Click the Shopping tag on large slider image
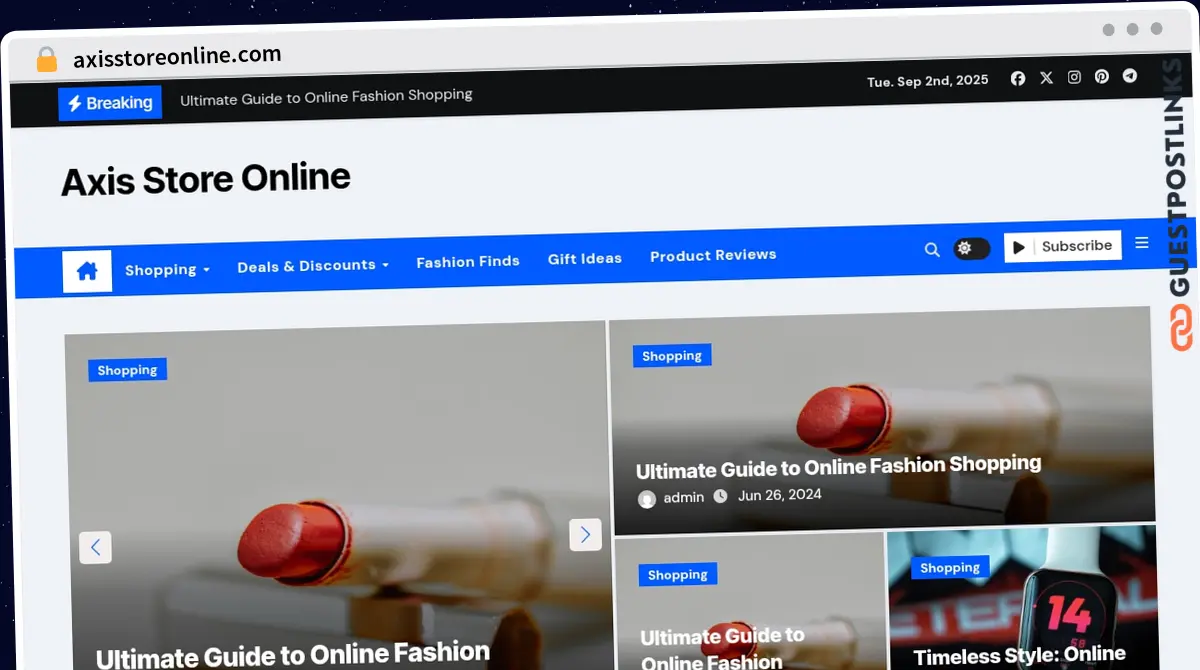Image resolution: width=1200 pixels, height=670 pixels. click(x=127, y=370)
